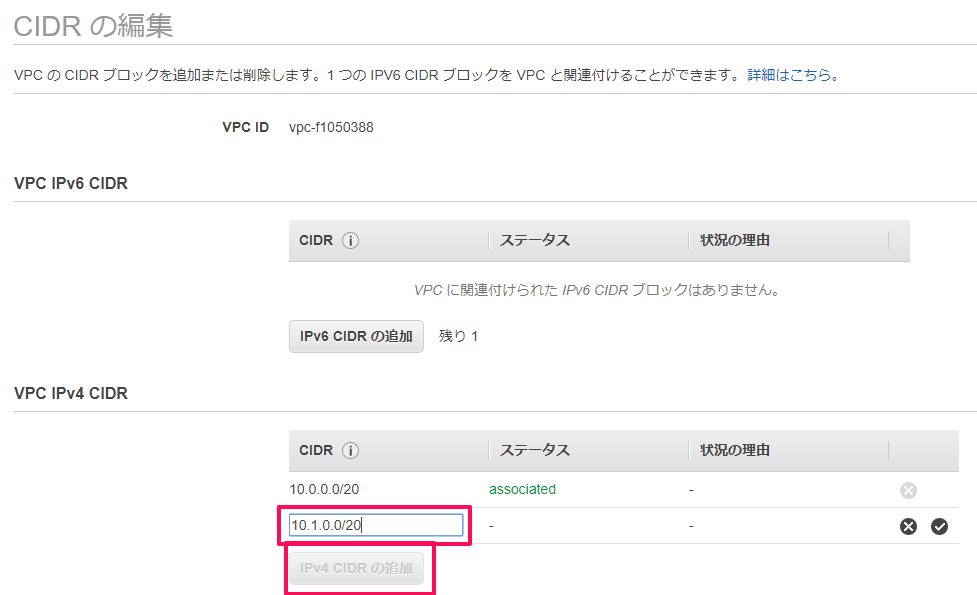Screen dimensions: 977x595
Task: Click the IPv6 CIDR の追加 button
Action: pyautogui.click(x=356, y=336)
